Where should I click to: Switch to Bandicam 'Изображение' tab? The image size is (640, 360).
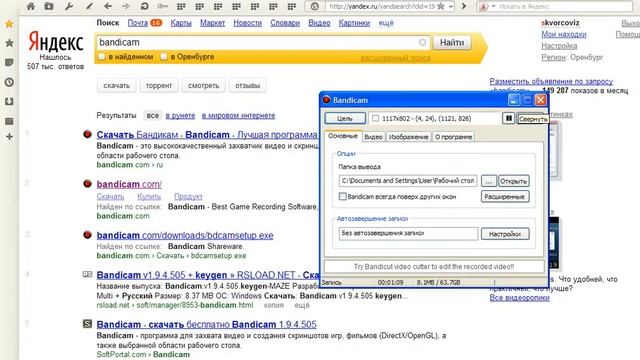click(x=409, y=137)
